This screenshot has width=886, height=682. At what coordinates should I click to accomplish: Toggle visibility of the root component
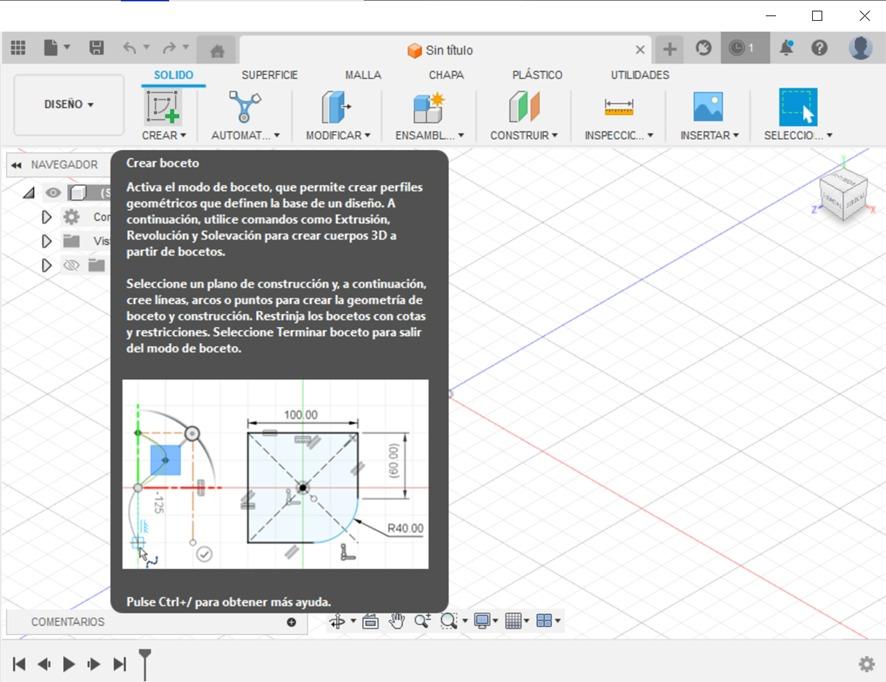[53, 193]
